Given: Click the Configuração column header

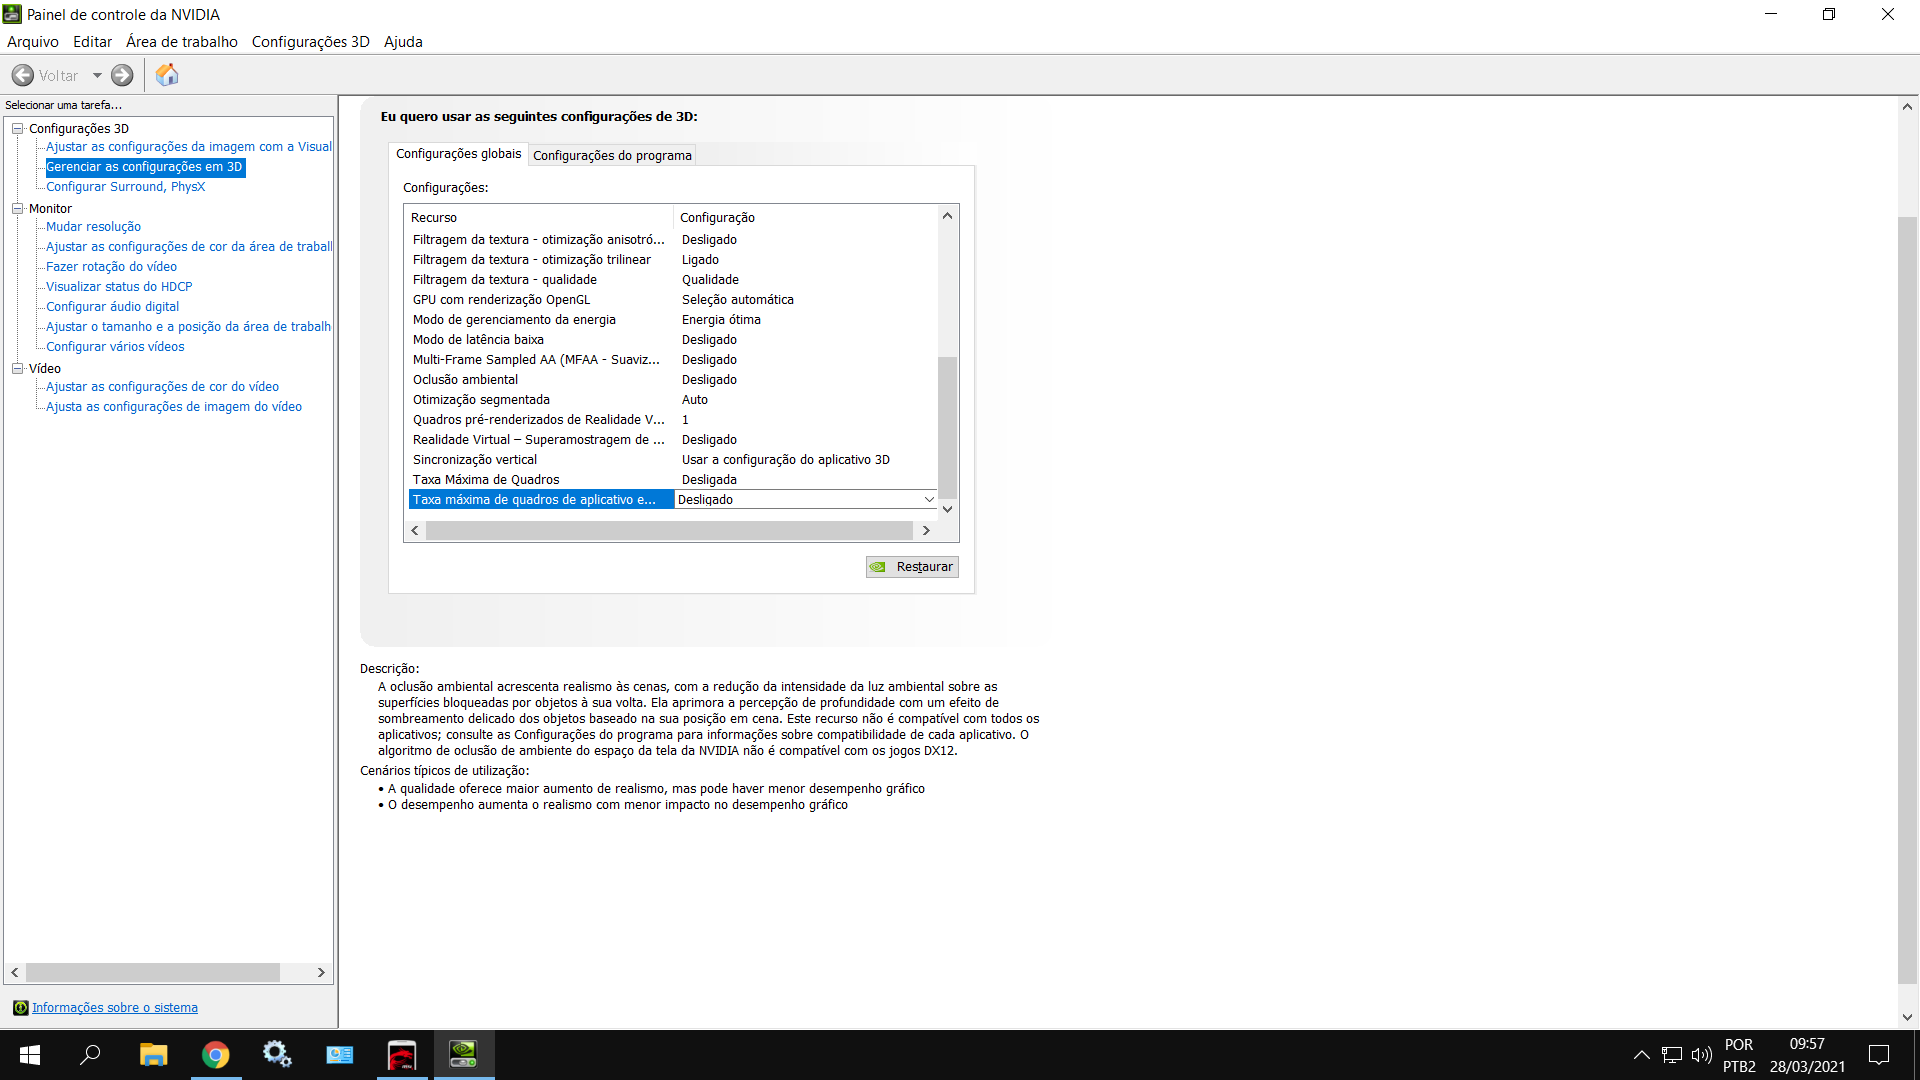Looking at the screenshot, I should pyautogui.click(x=806, y=218).
